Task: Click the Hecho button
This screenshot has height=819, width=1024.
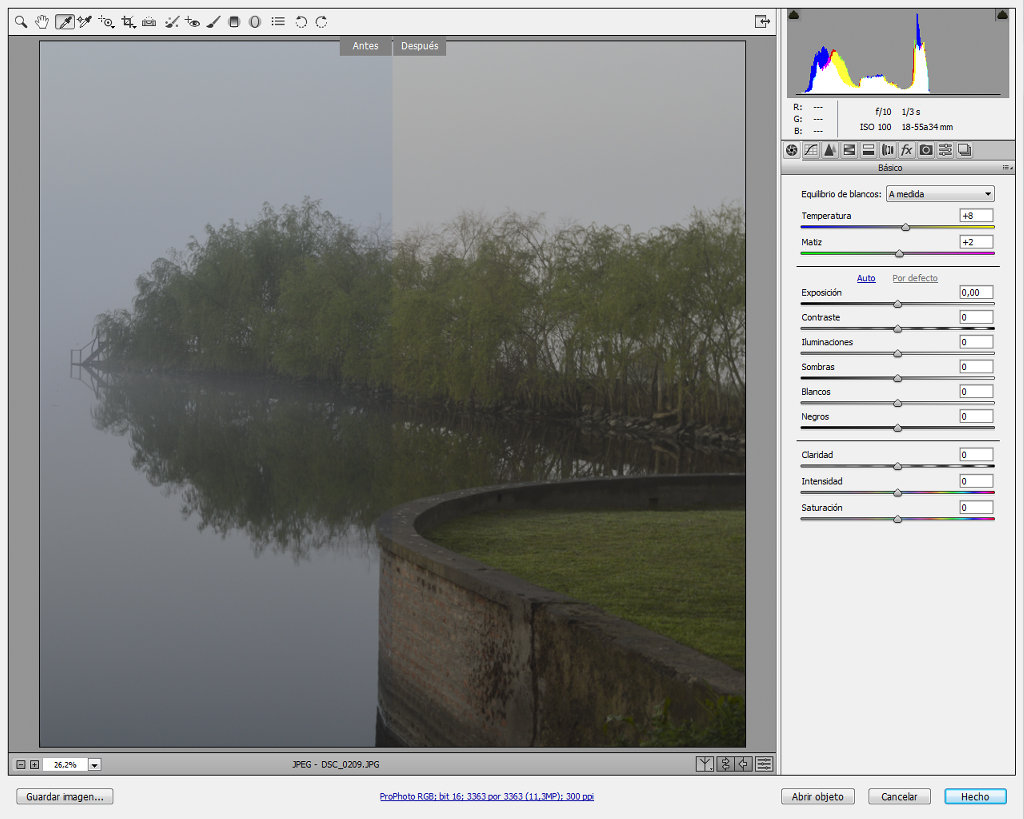Action: [975, 797]
